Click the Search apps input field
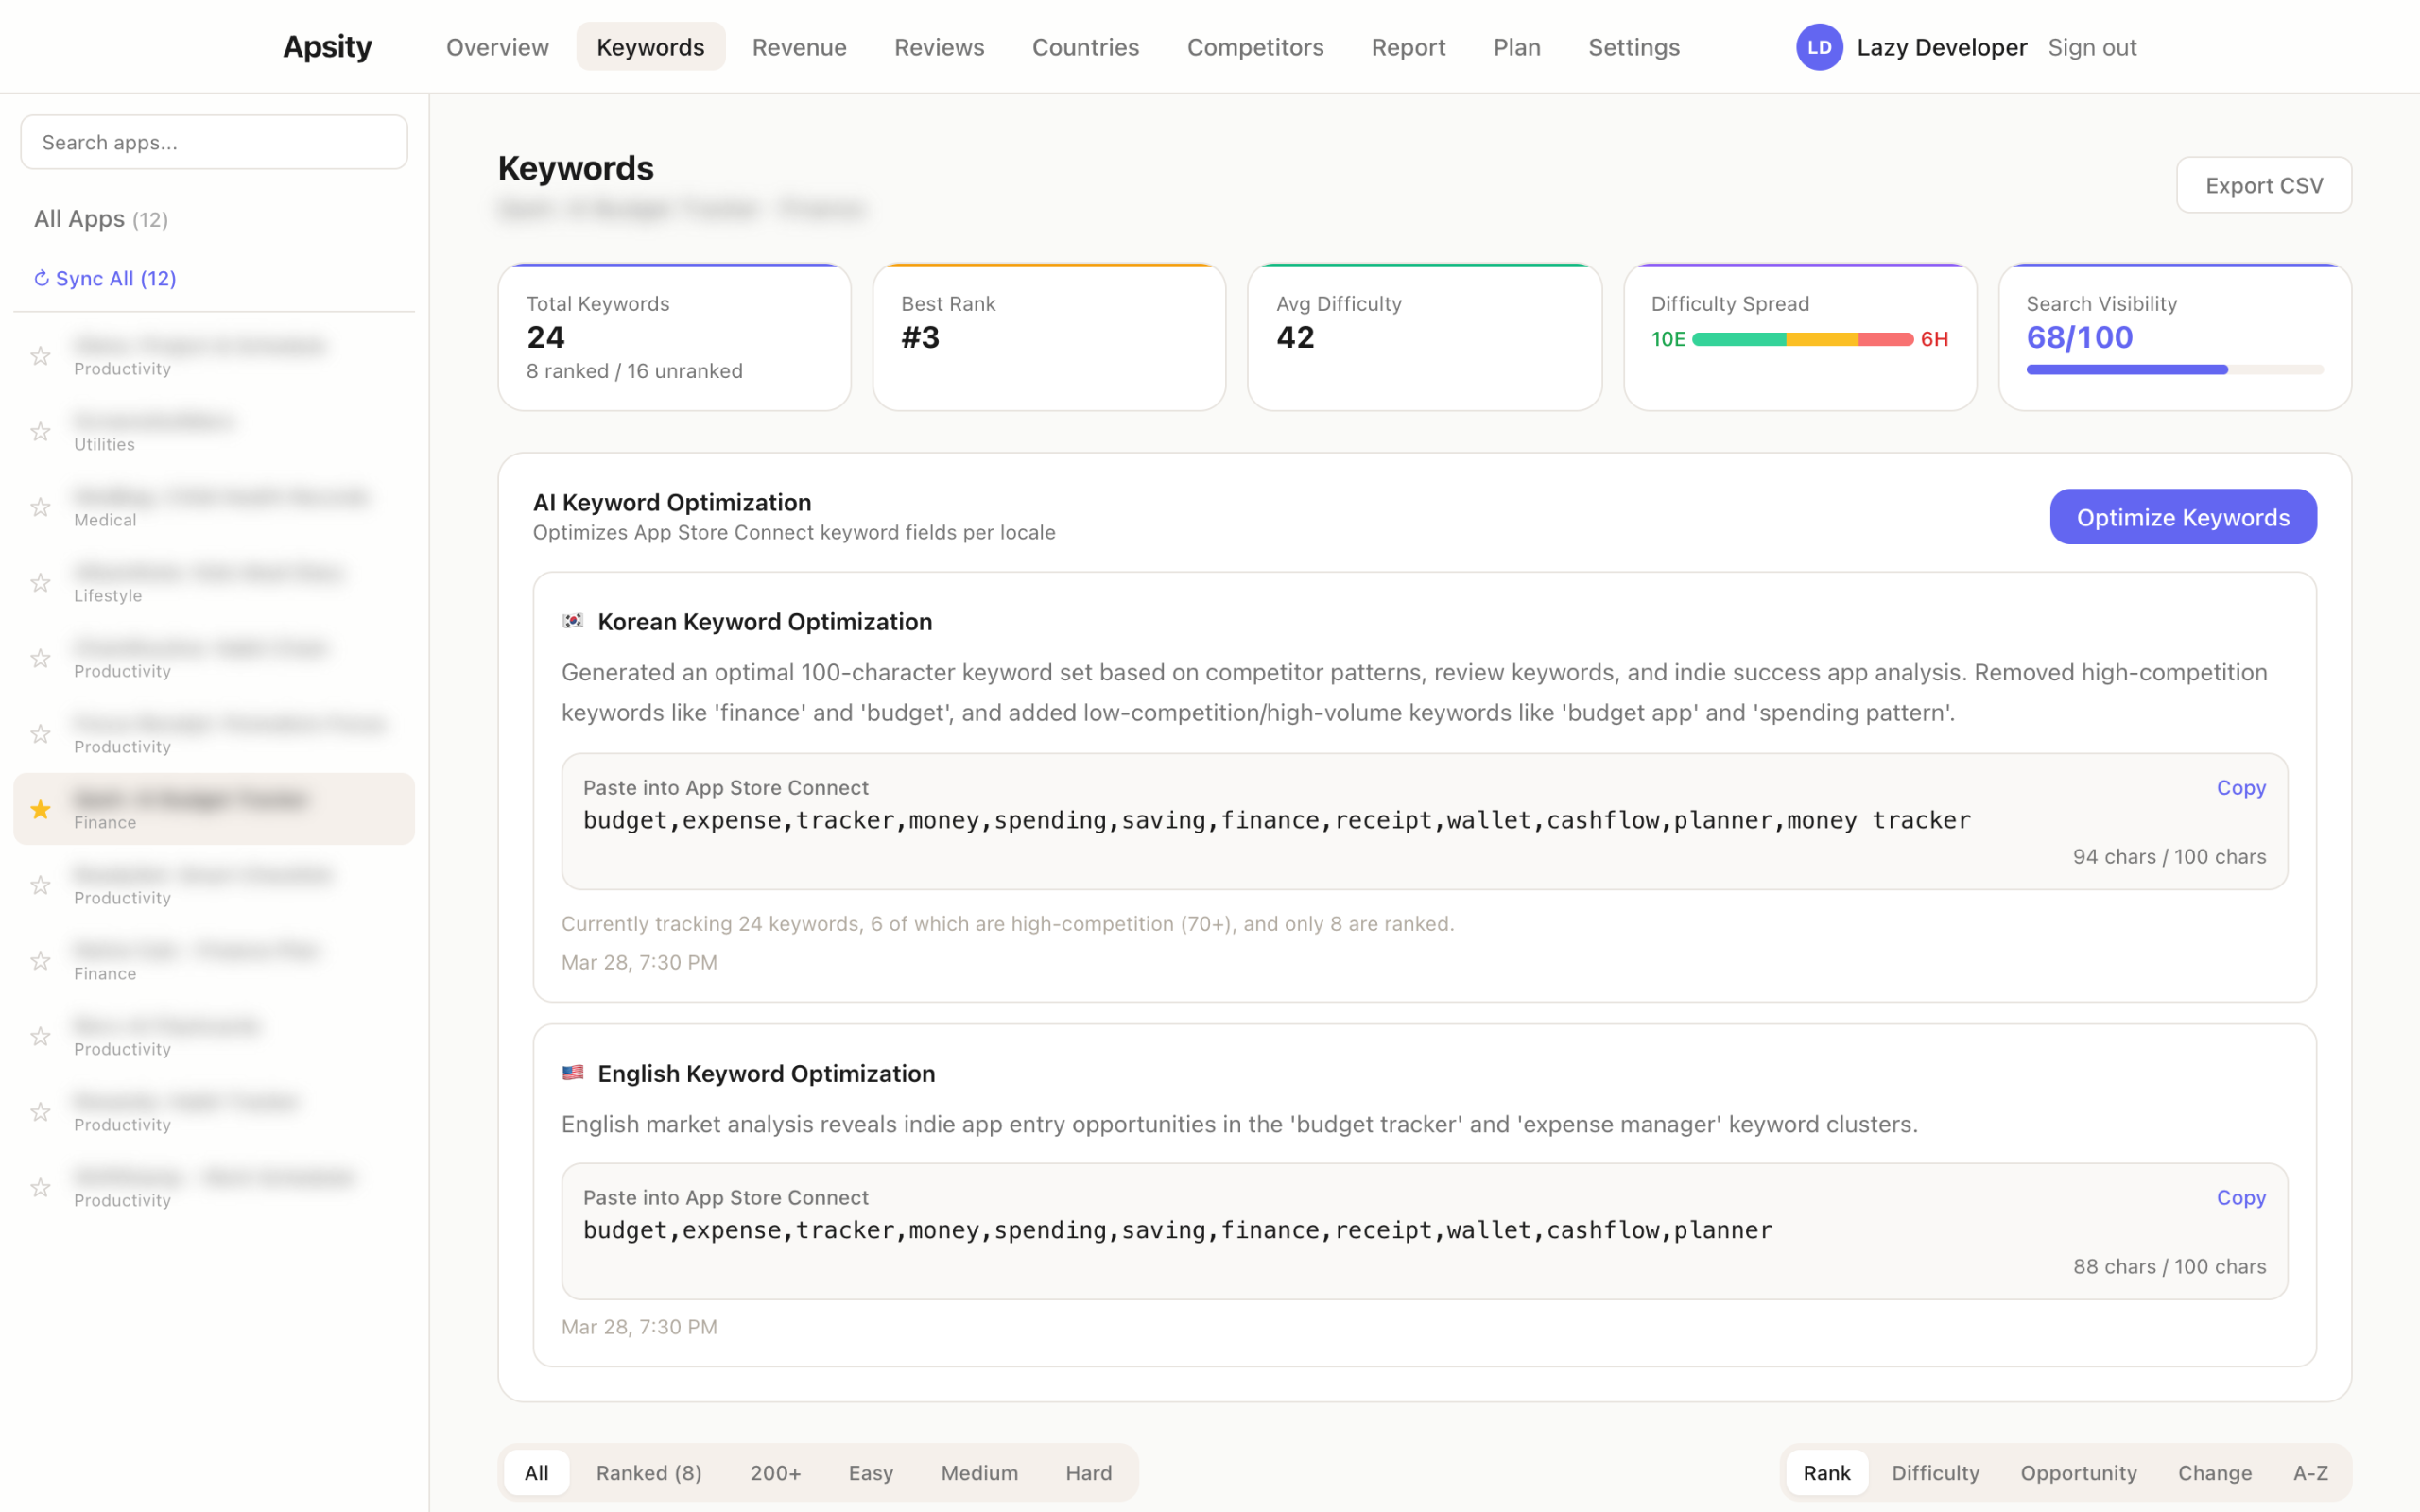 [x=213, y=141]
